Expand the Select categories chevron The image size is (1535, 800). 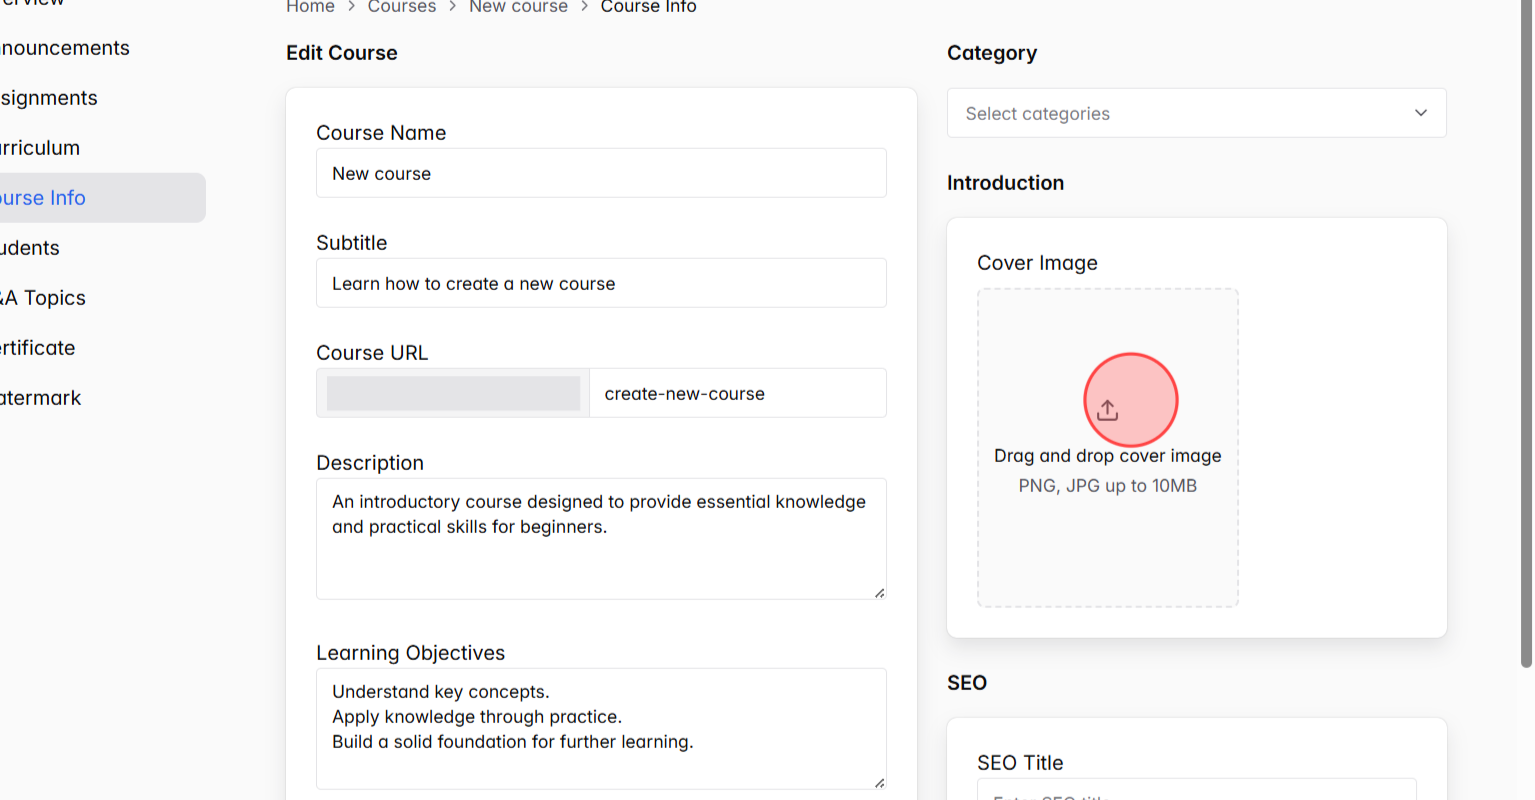tap(1420, 113)
